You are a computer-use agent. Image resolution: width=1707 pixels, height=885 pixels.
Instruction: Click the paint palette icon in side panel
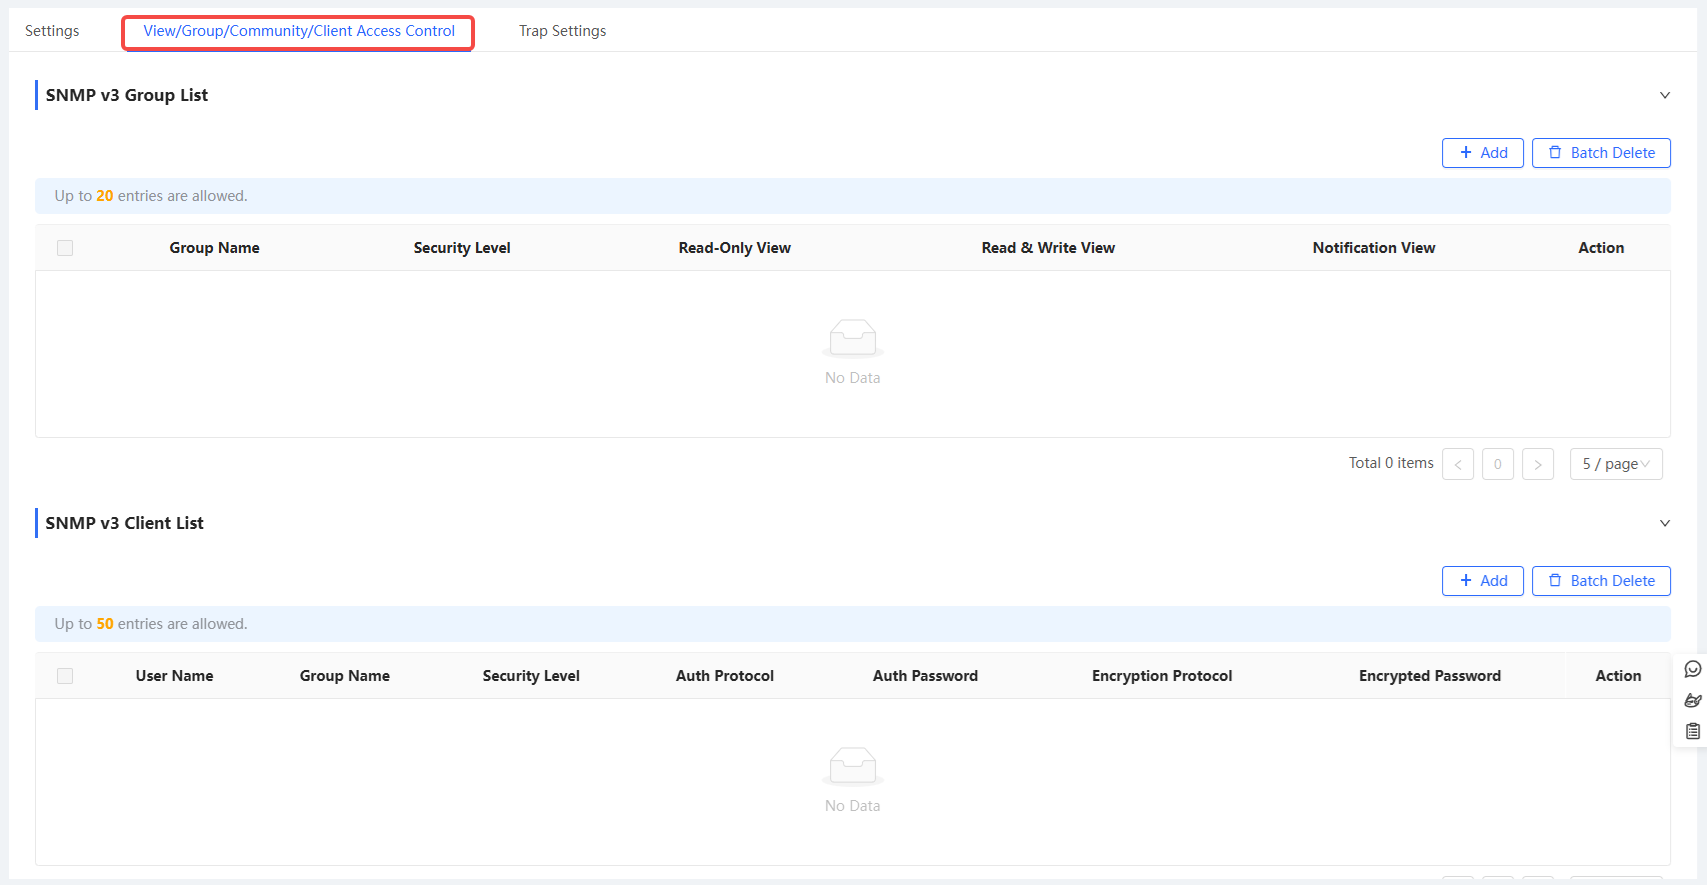click(1692, 700)
